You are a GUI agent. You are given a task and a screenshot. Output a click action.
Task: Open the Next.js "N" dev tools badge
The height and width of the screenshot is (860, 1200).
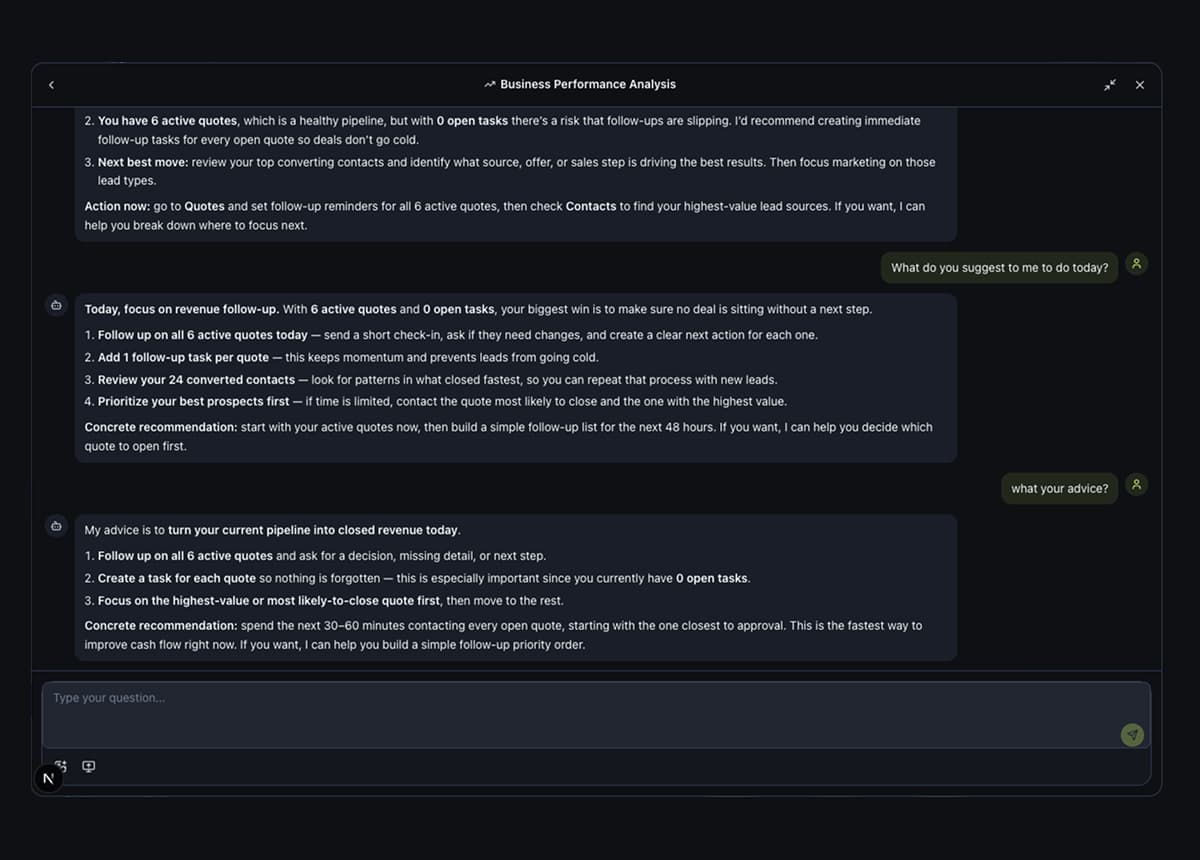pos(49,778)
